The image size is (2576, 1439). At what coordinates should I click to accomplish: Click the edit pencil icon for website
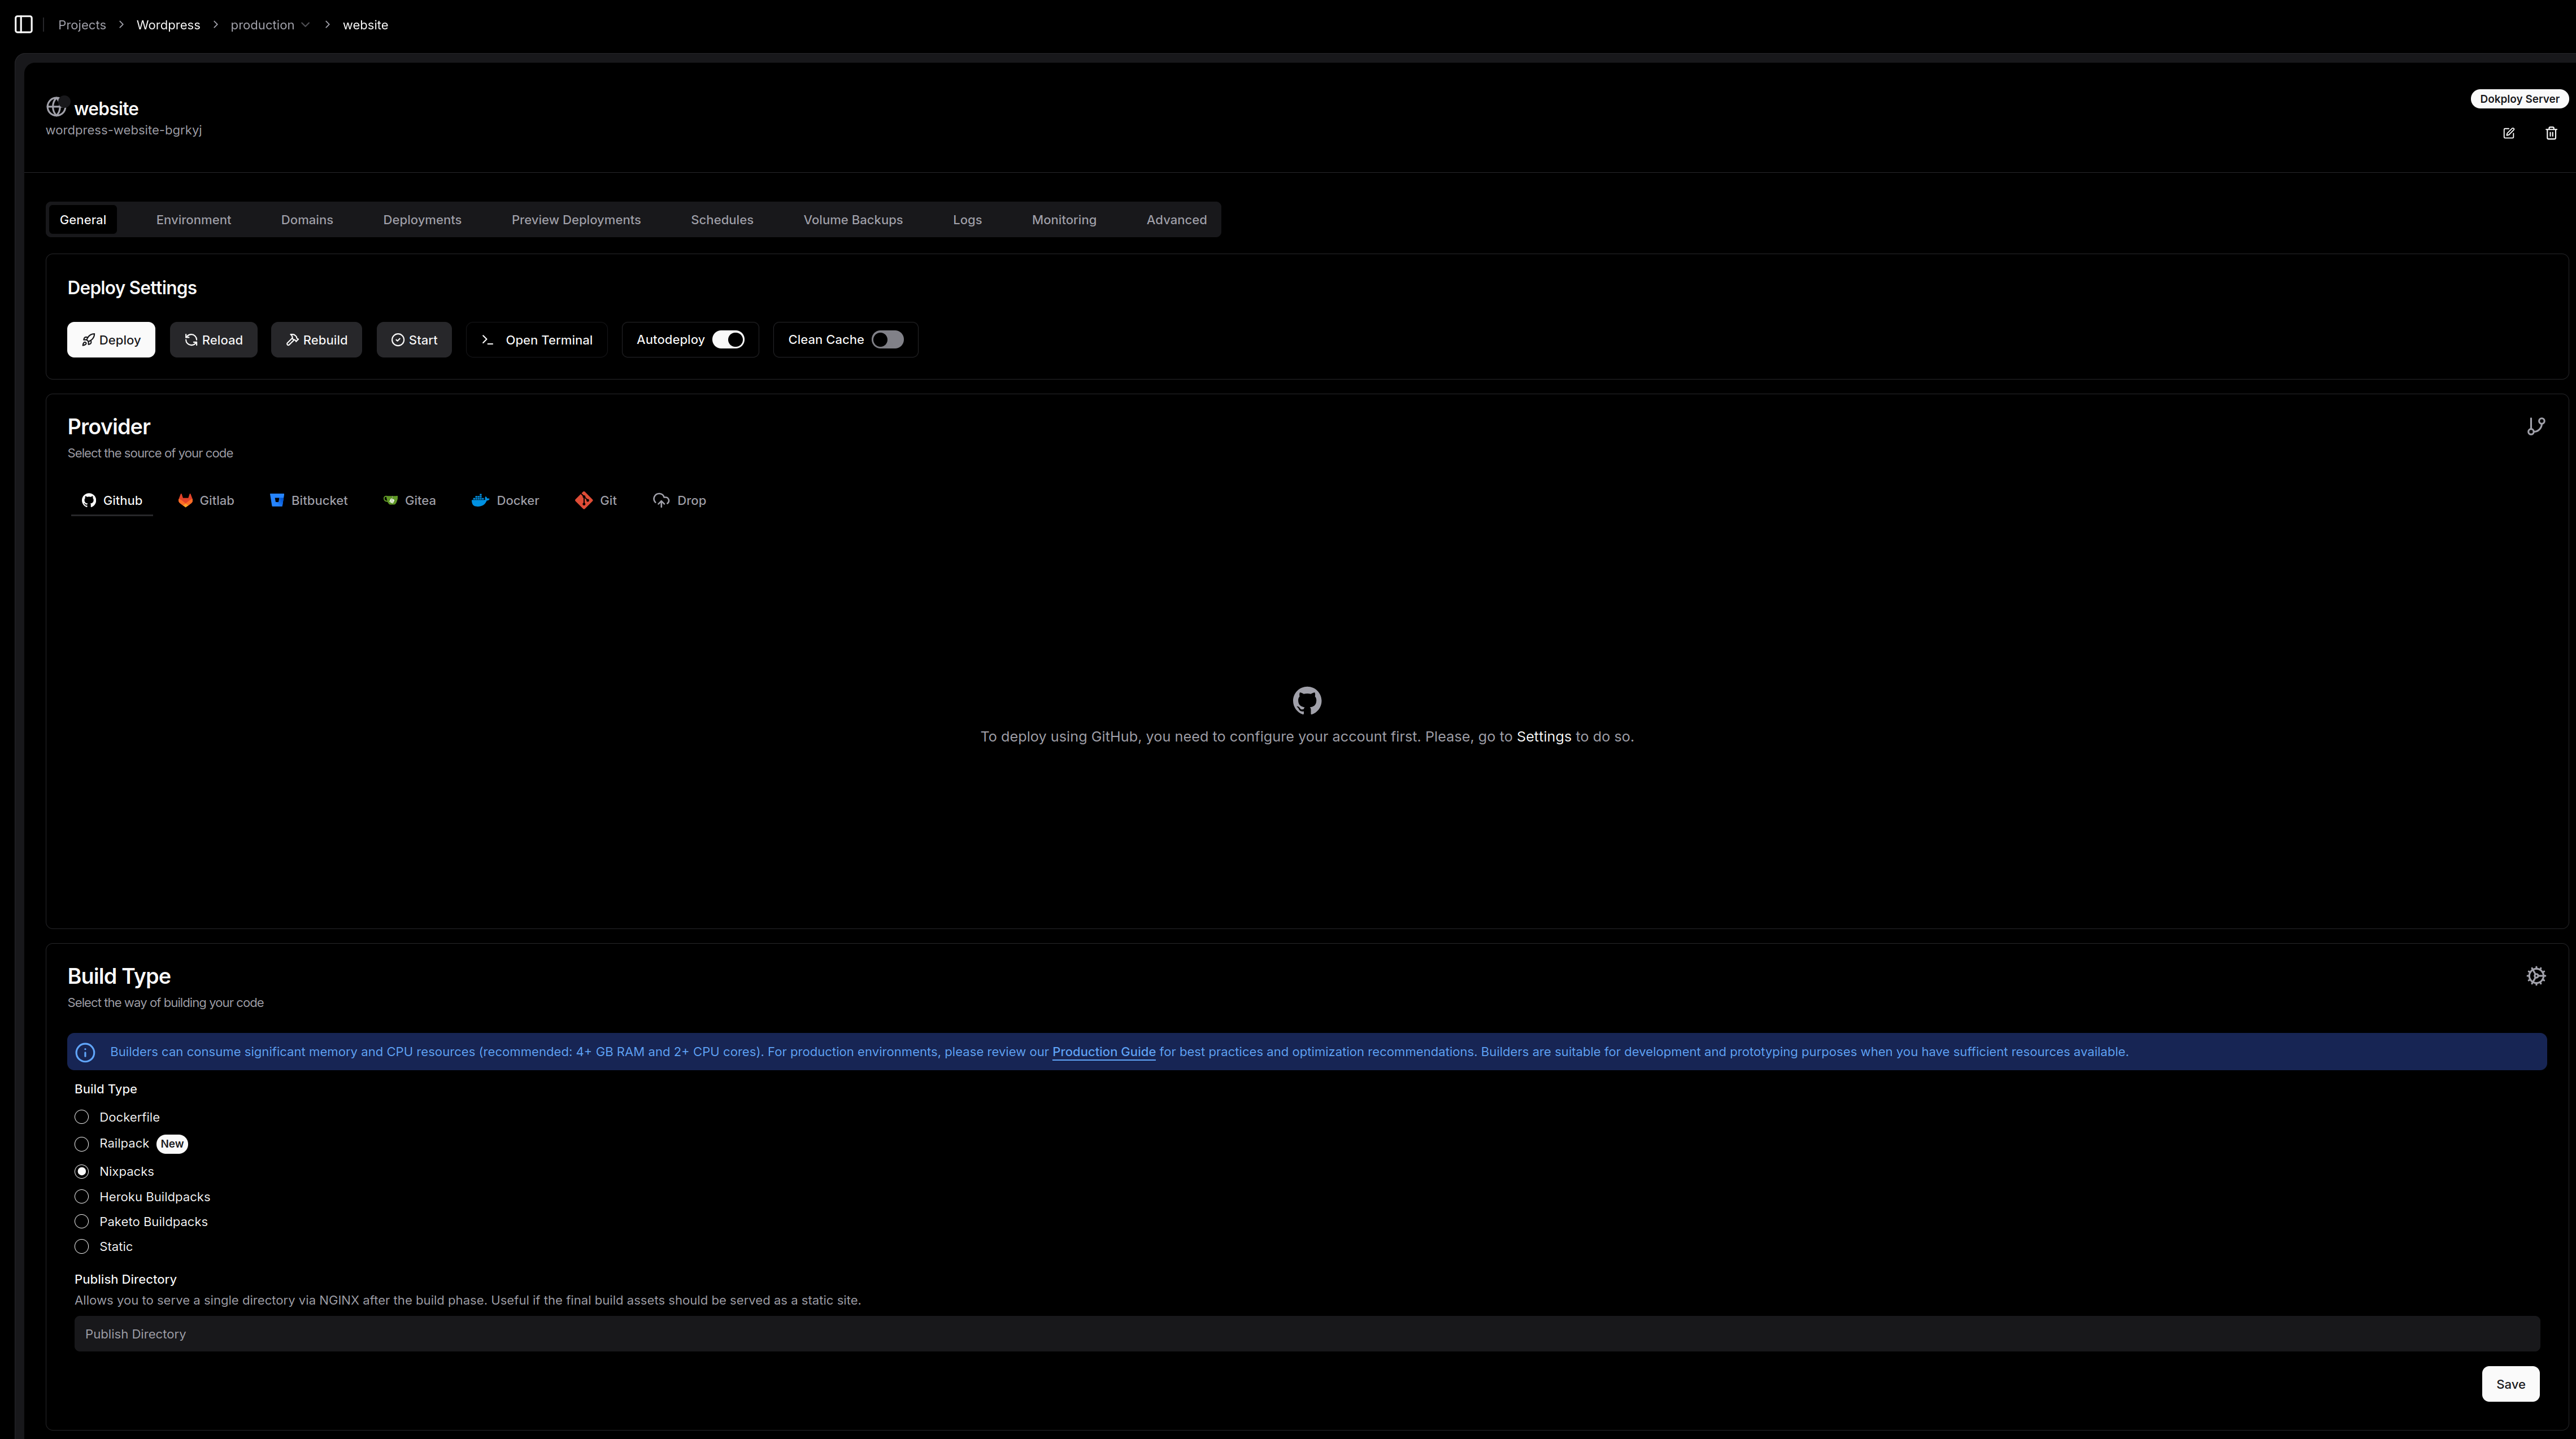point(2508,133)
